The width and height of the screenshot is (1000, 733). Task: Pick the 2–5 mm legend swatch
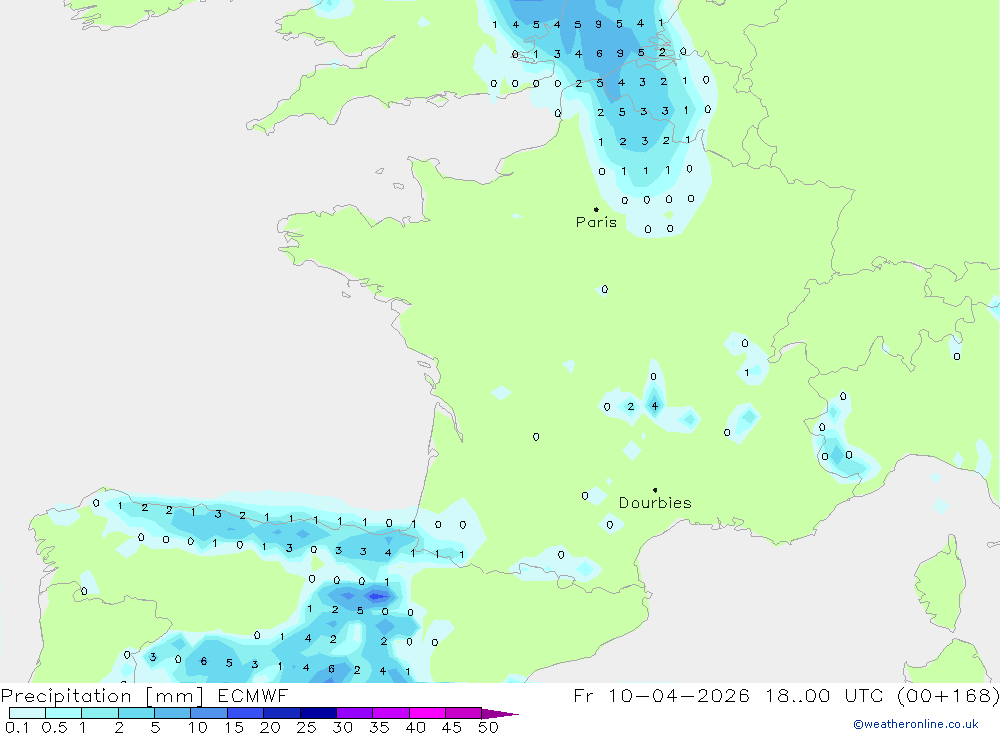point(136,713)
